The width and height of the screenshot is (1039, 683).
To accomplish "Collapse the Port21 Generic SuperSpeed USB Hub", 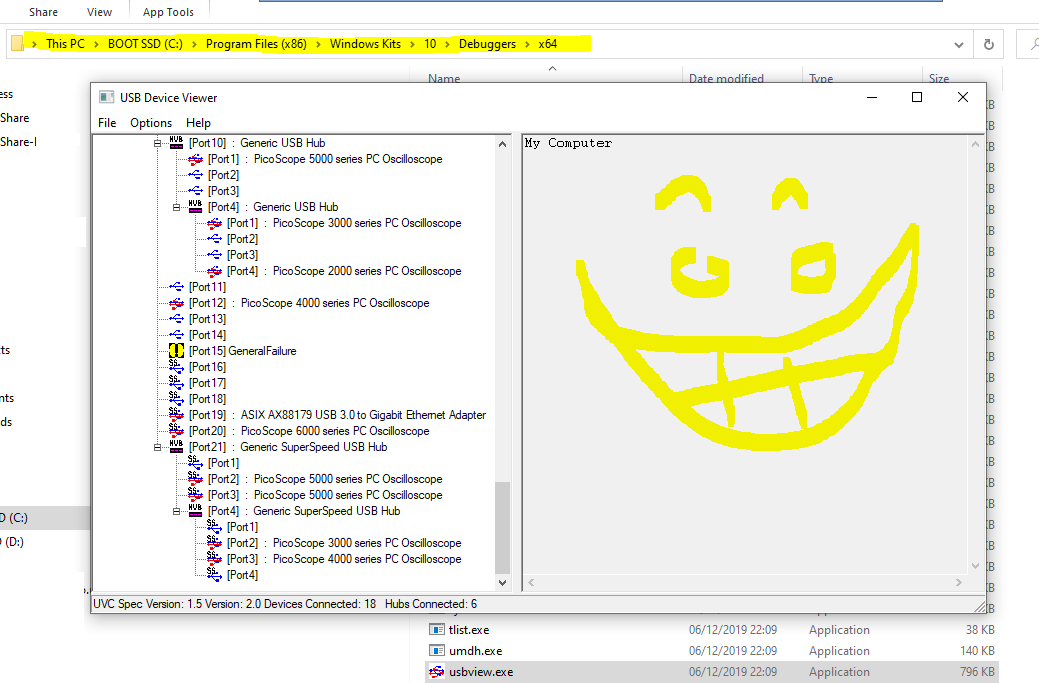I will click(x=158, y=447).
